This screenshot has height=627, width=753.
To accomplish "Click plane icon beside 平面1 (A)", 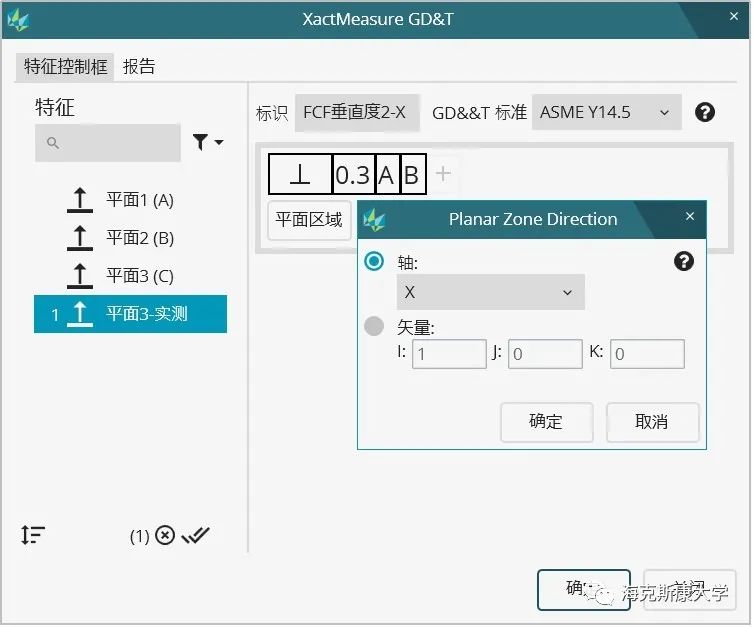I will [x=80, y=200].
